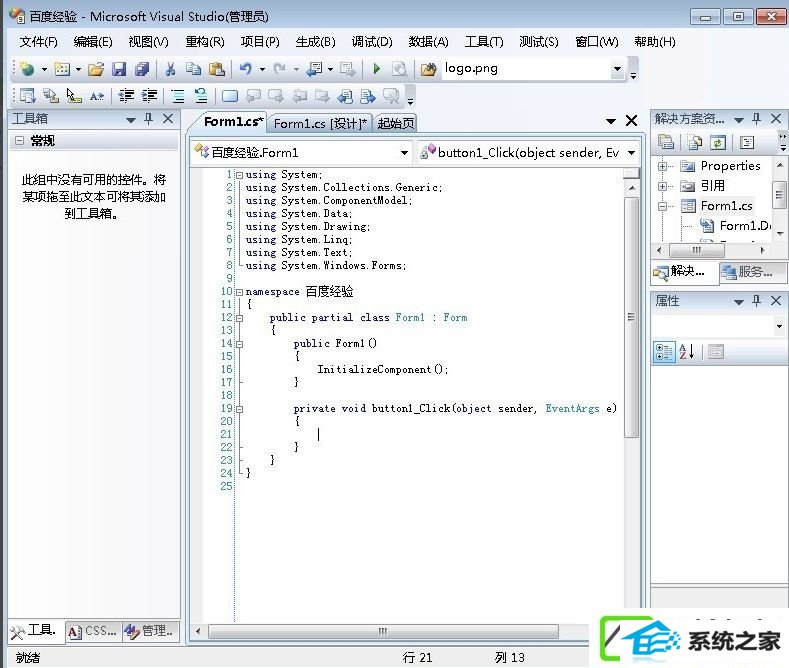Switch to the CSS... bottom tab
789x668 pixels.
(94, 631)
